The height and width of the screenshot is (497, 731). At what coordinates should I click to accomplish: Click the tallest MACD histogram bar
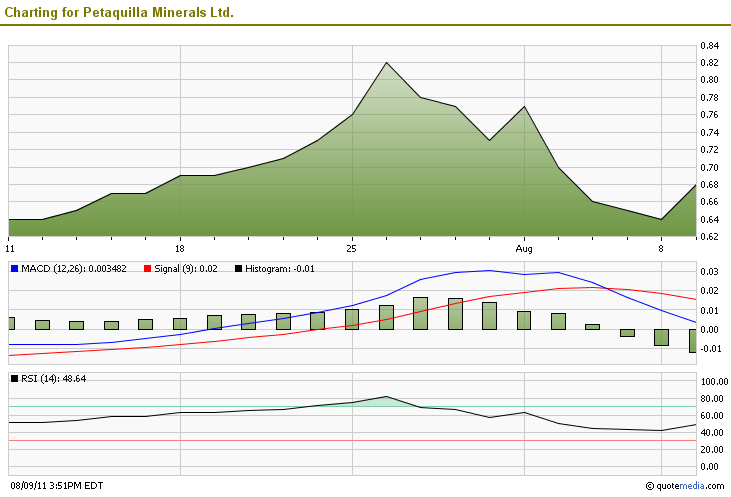[421, 313]
